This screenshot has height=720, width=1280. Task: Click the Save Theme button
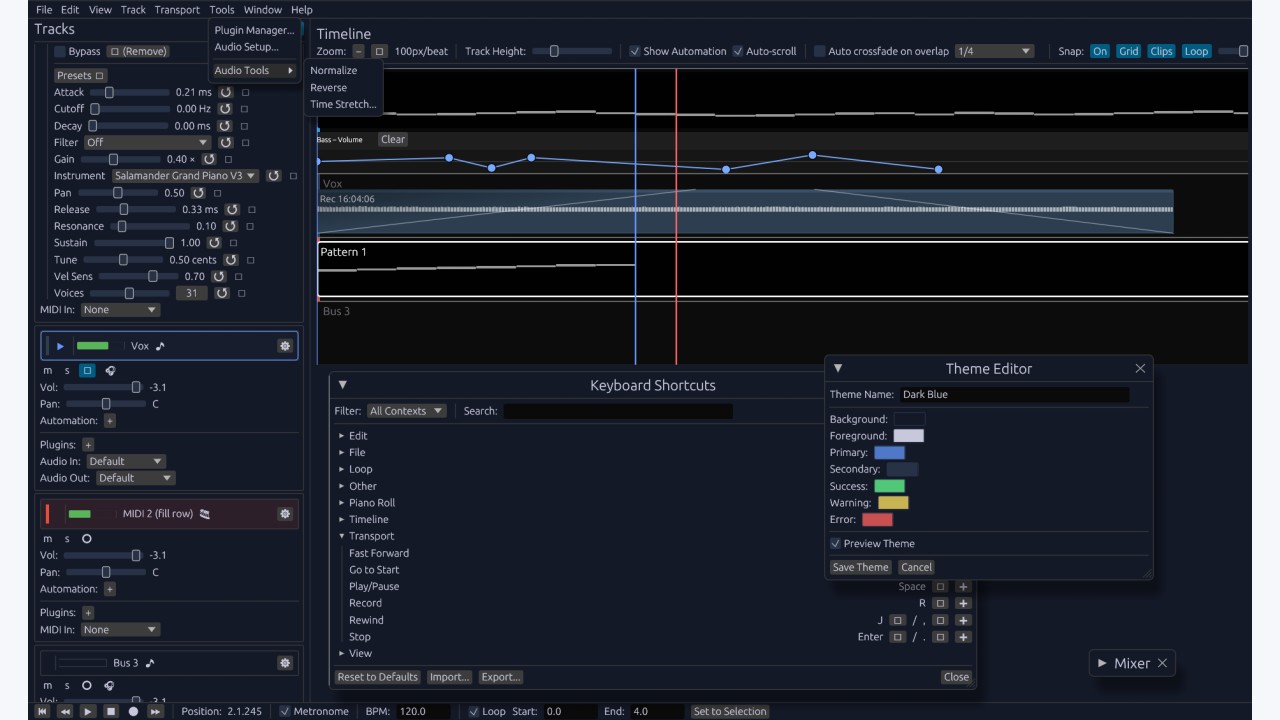[860, 567]
